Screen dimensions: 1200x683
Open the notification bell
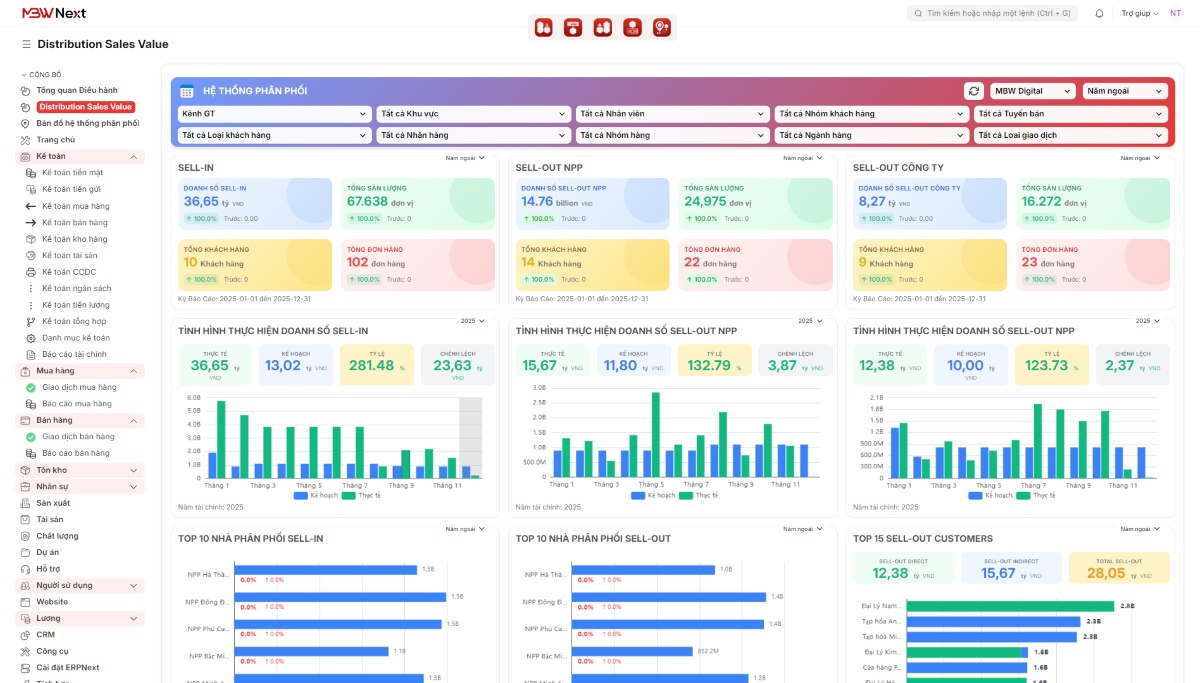[x=1096, y=13]
